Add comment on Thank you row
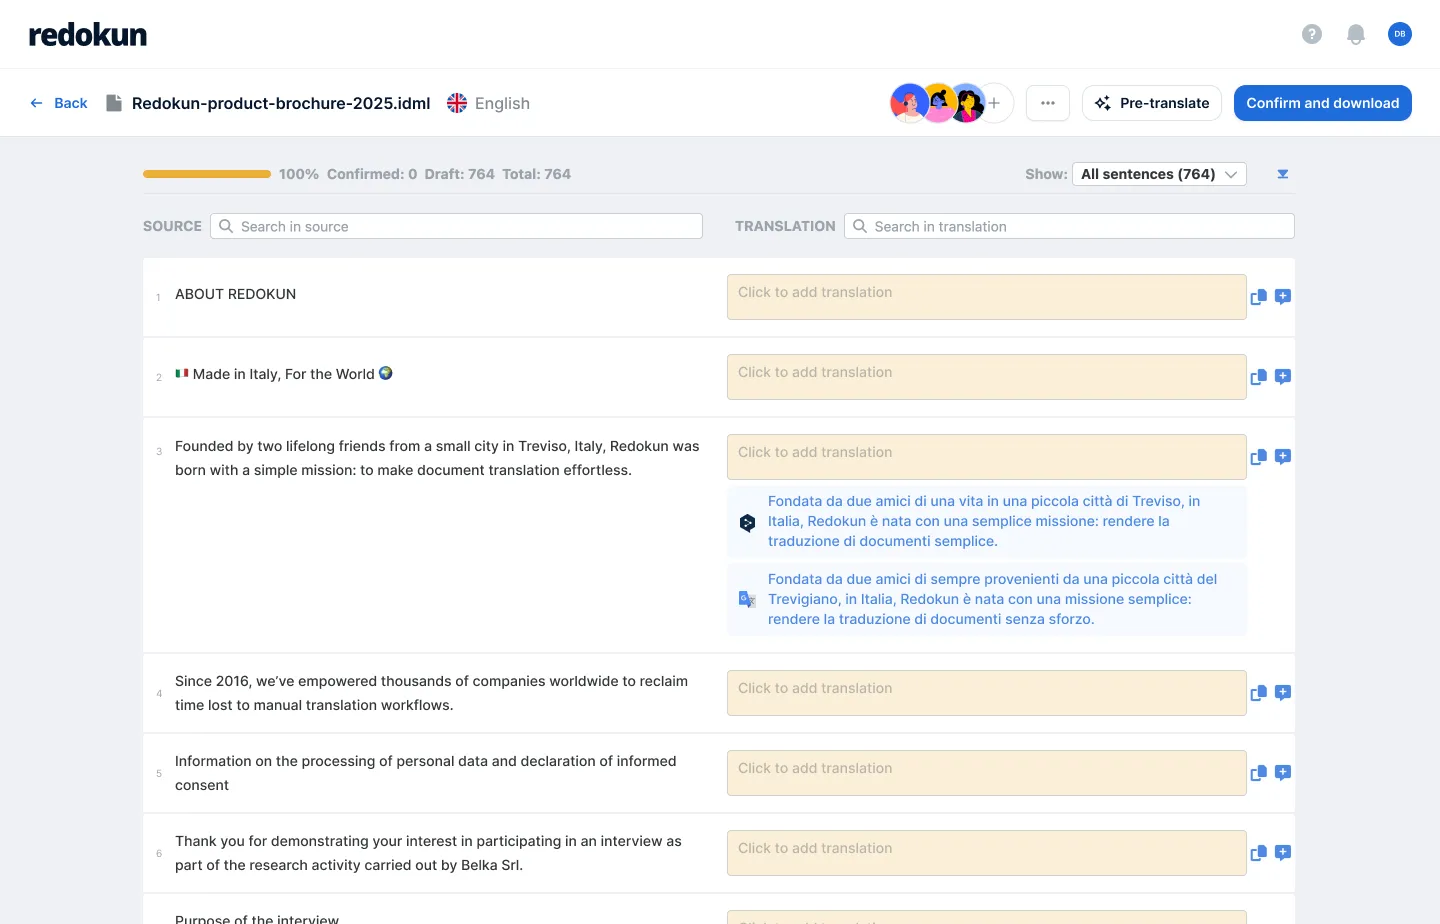The width and height of the screenshot is (1440, 924). click(x=1283, y=853)
